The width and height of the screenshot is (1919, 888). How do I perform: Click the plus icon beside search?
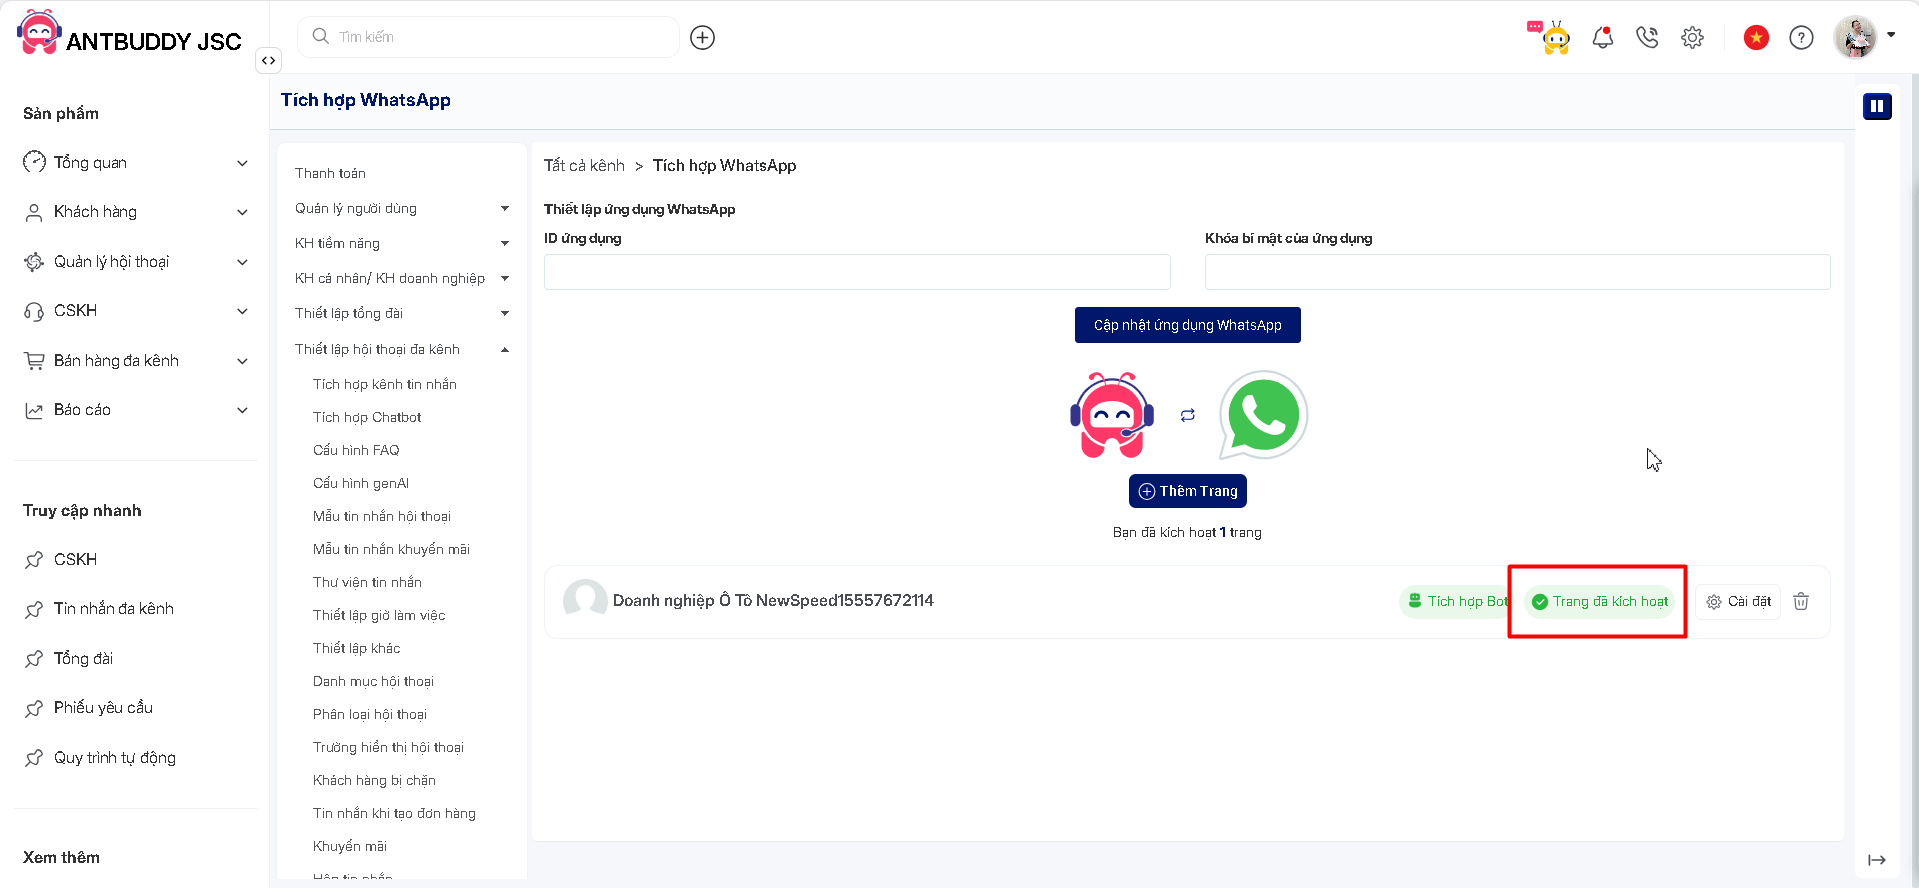703,37
